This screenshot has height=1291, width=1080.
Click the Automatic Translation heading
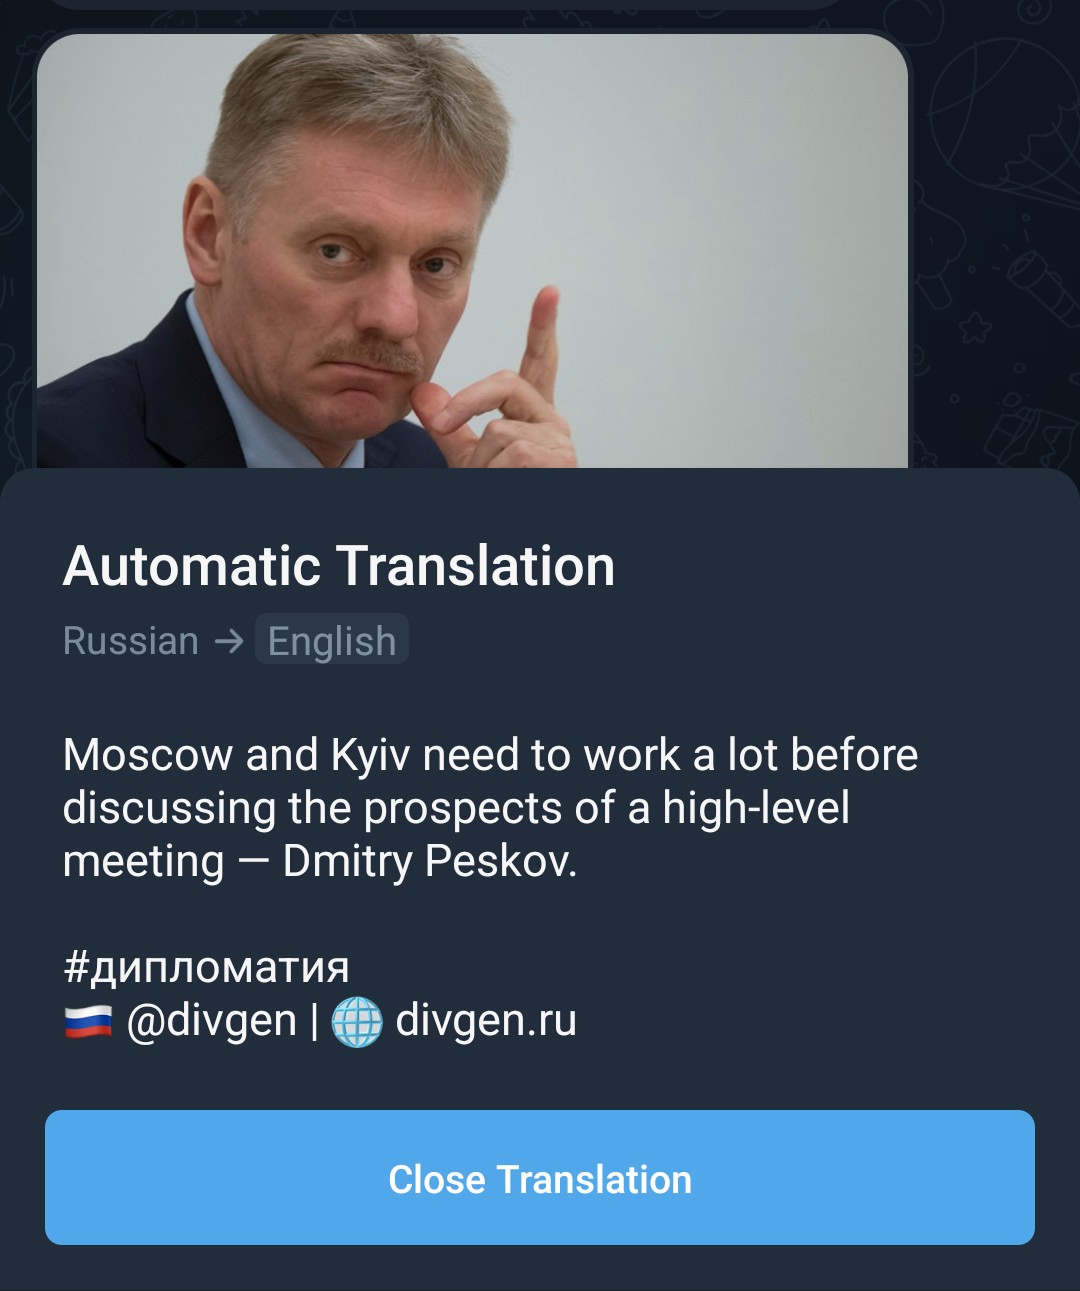[339, 566]
